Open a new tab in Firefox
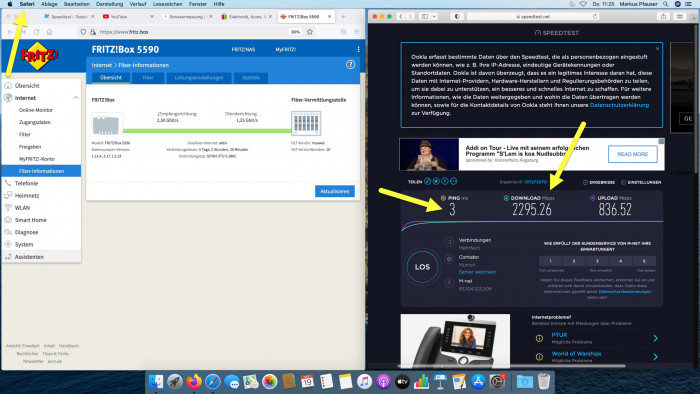700x394 pixels. click(x=343, y=17)
